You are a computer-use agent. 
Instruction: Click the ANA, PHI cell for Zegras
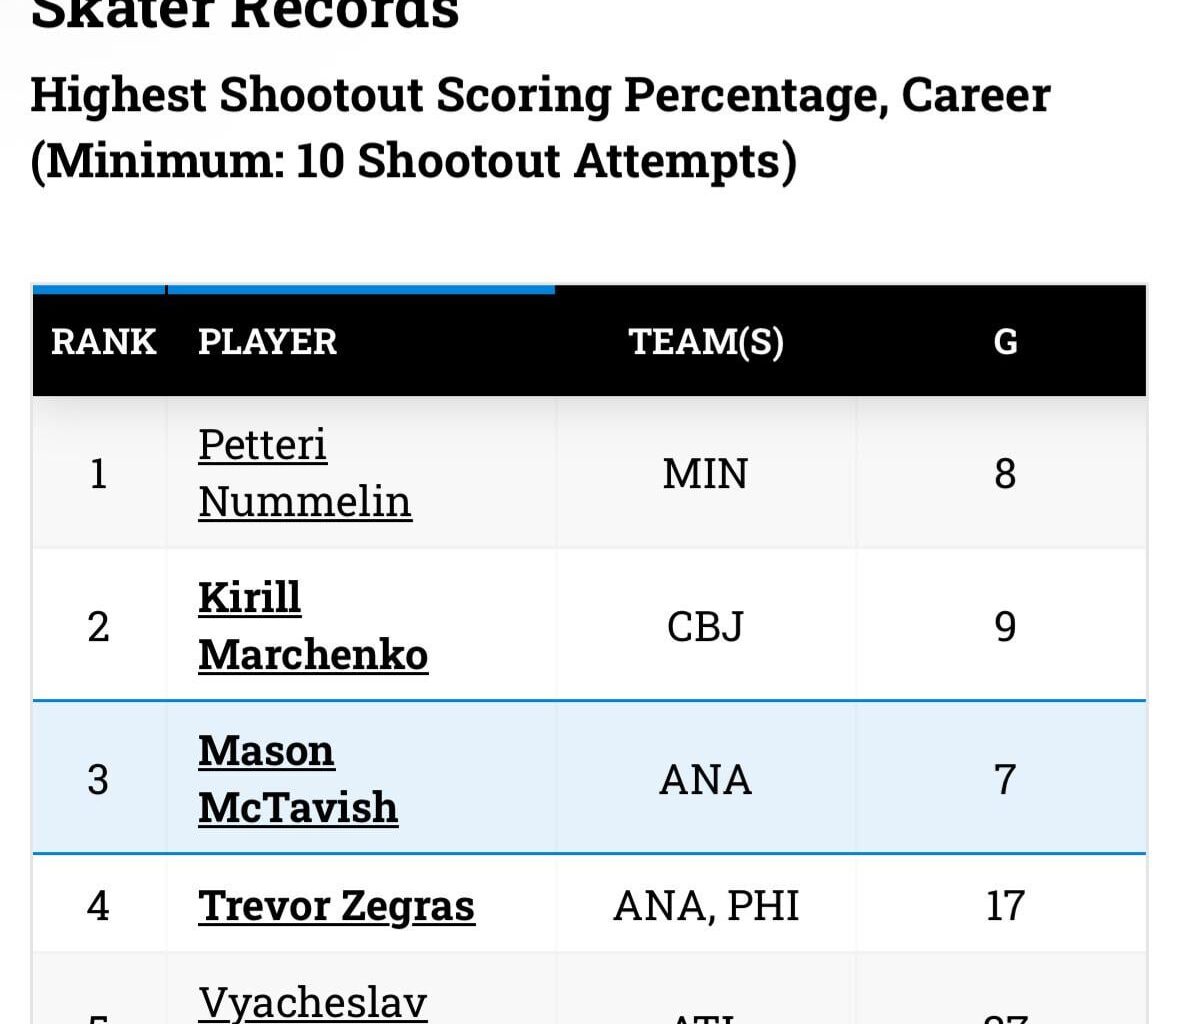coord(705,905)
